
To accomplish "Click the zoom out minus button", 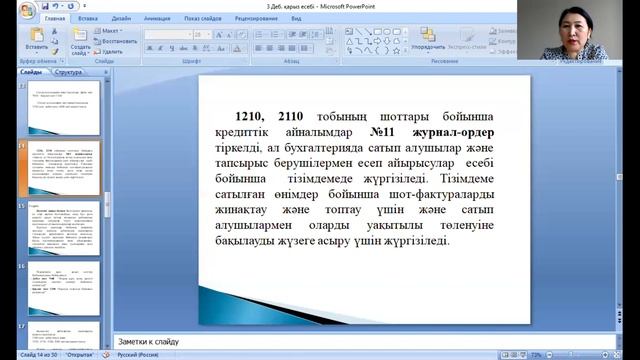I will (549, 355).
